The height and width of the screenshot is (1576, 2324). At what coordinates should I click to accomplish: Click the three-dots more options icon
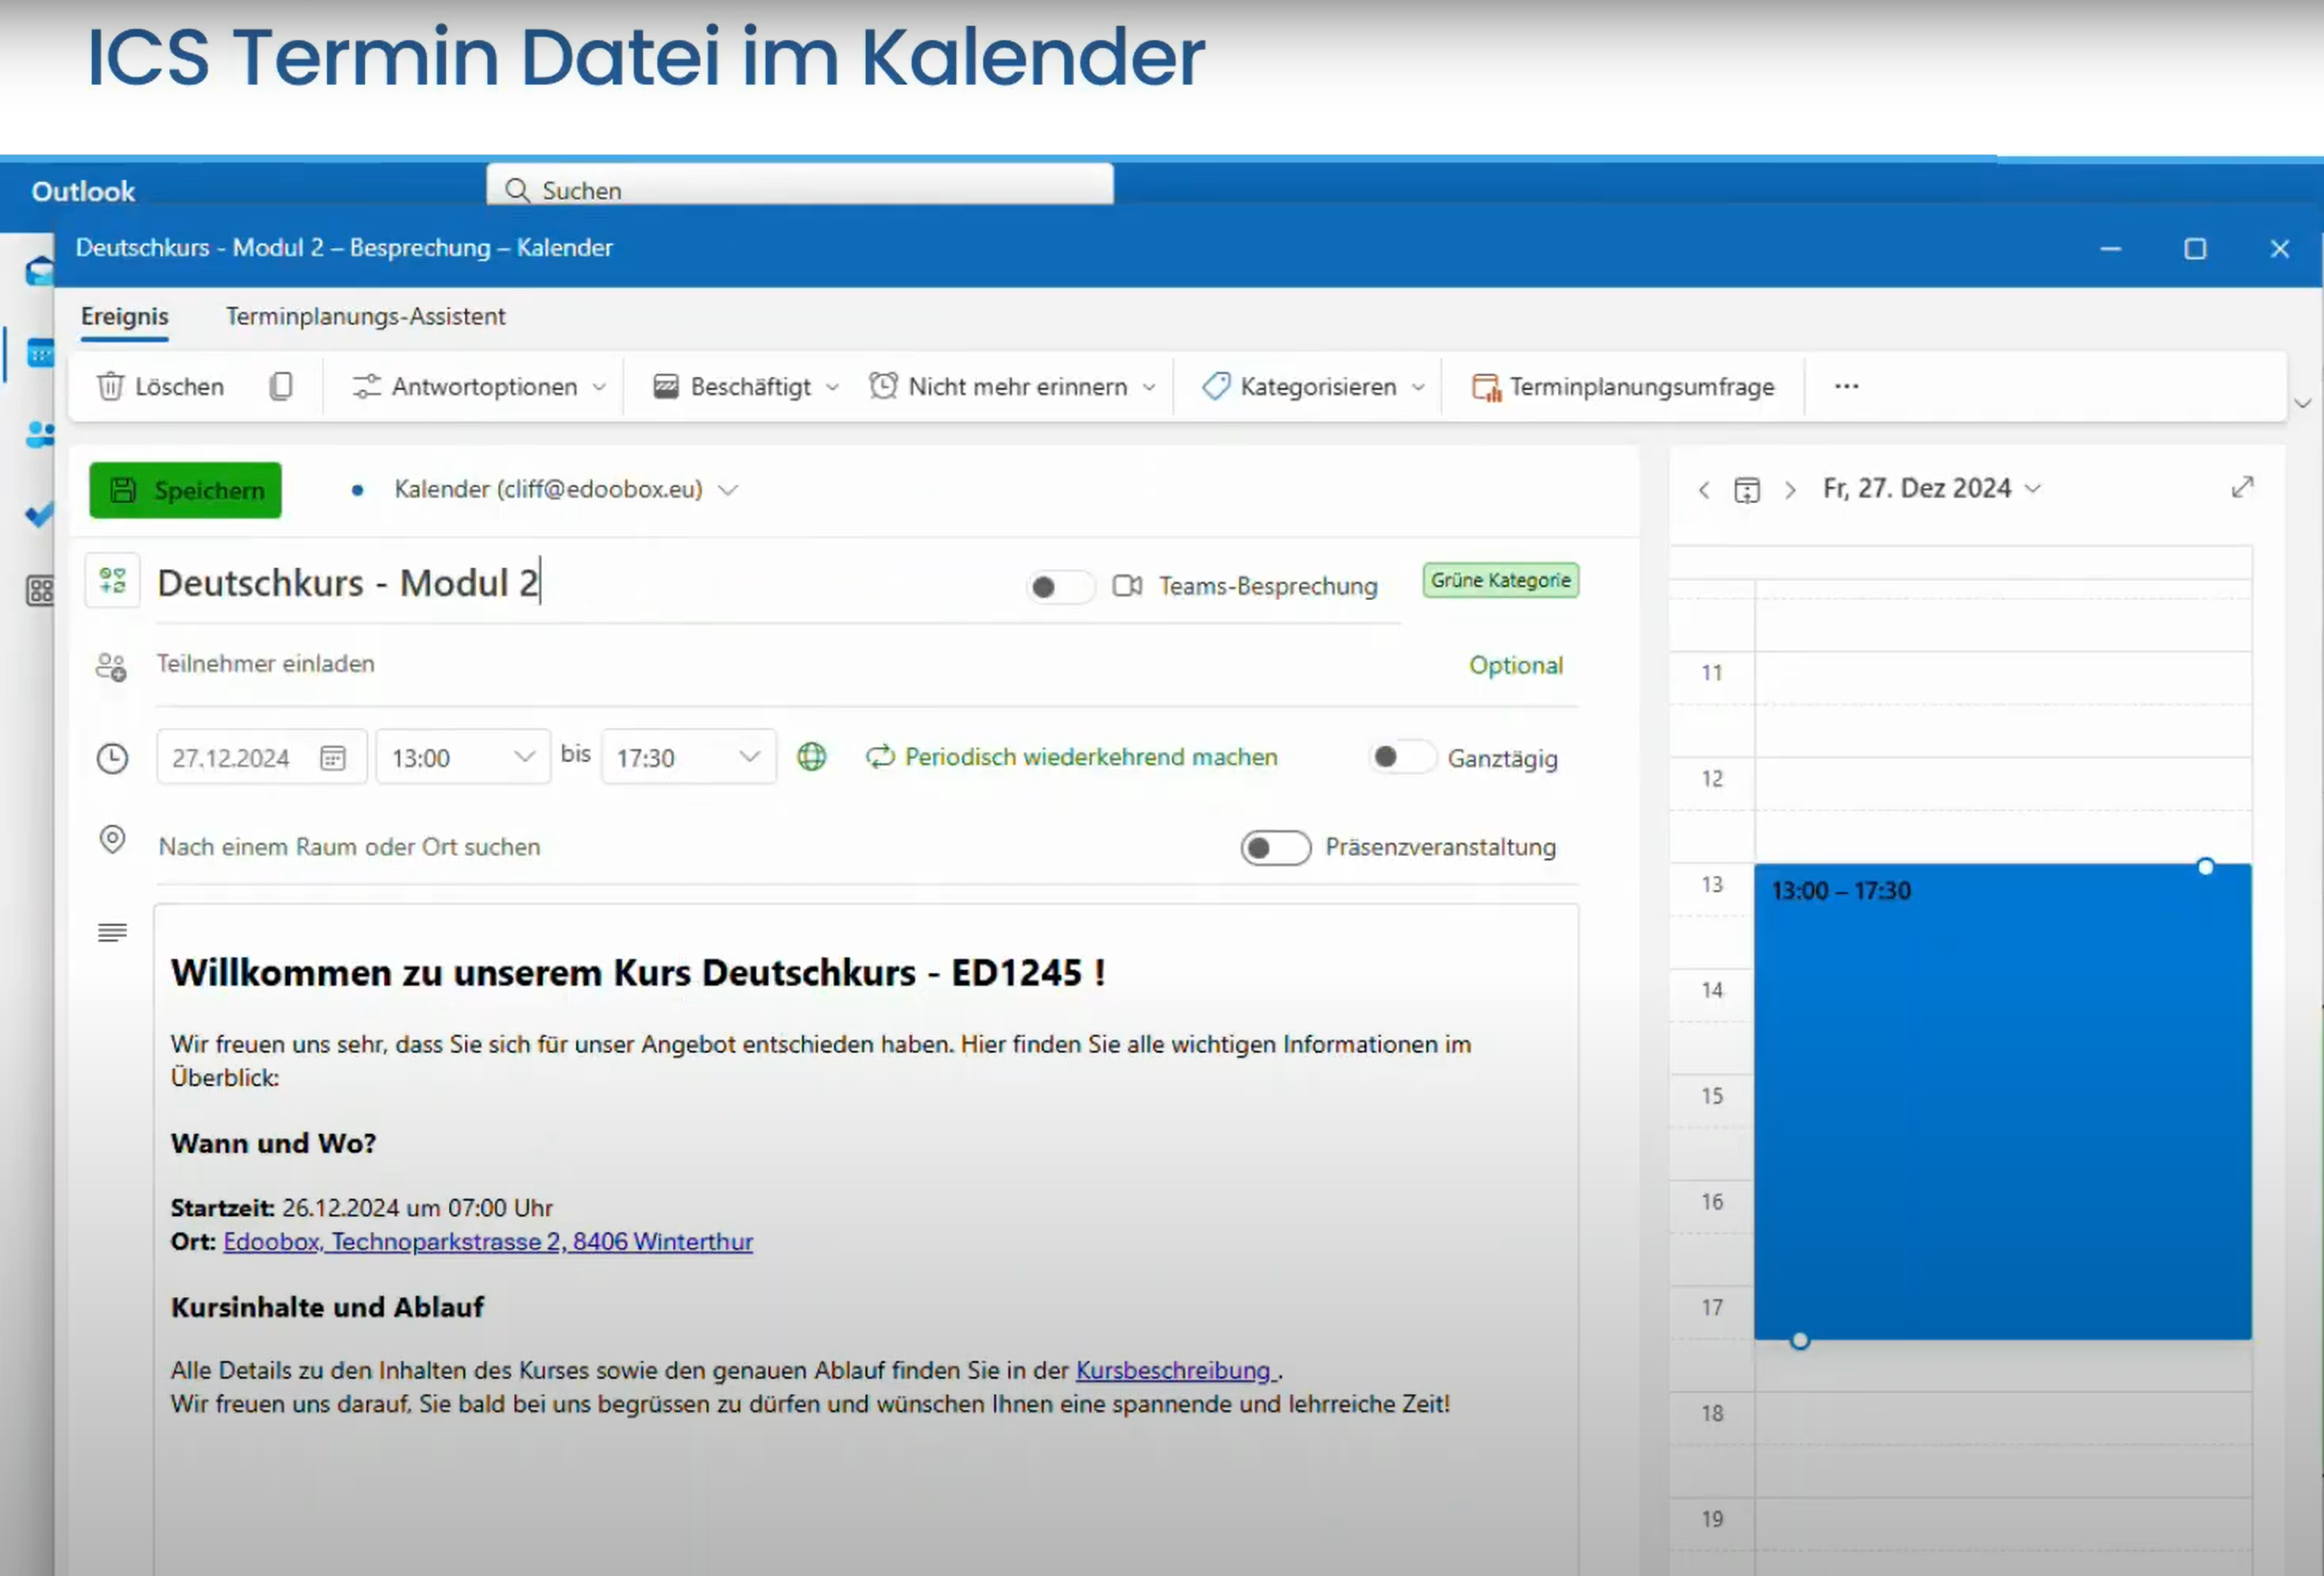[1846, 386]
